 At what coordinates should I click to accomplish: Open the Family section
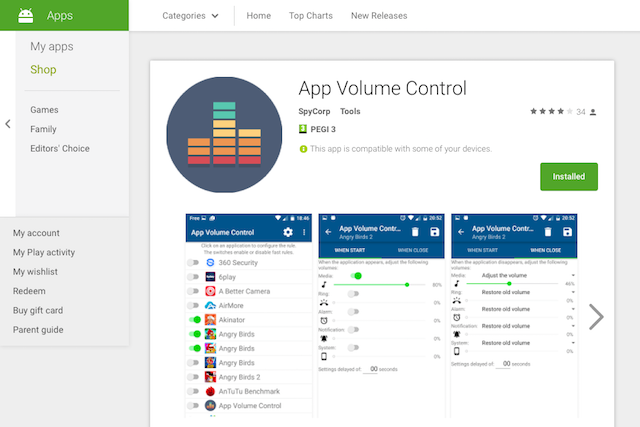pos(43,129)
